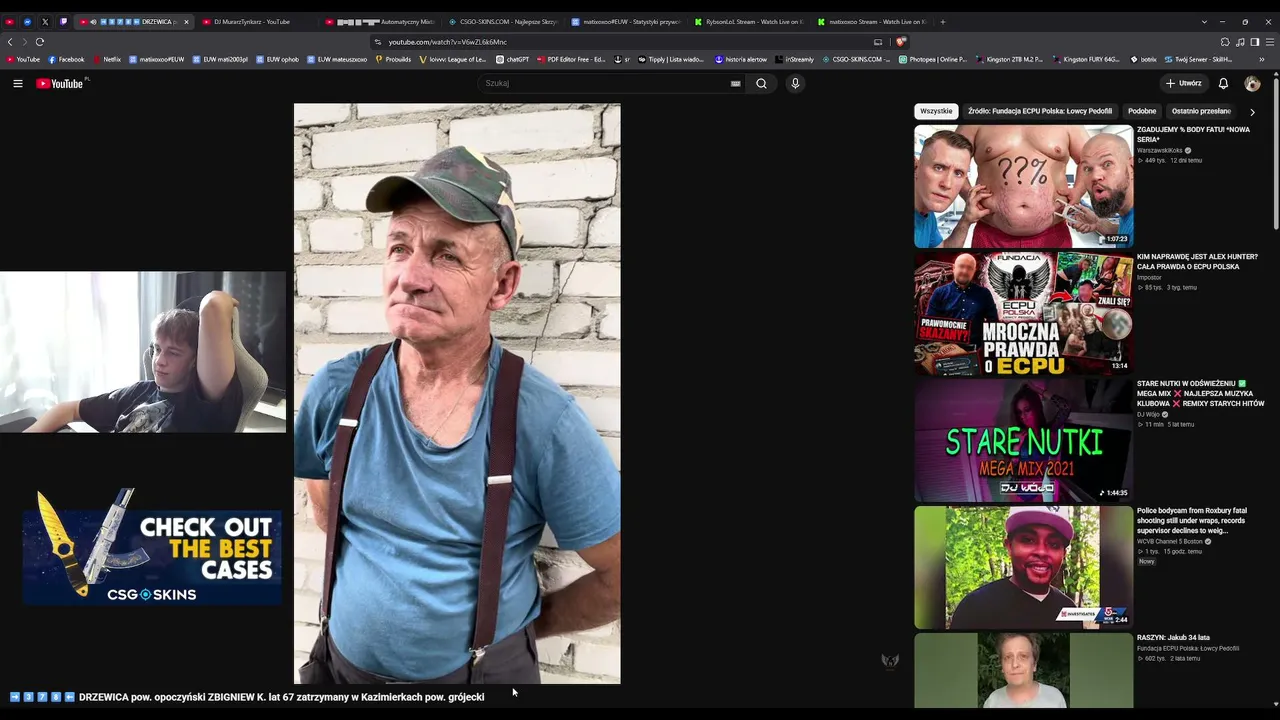1280x720 pixels.
Task: Switch to matixoxoo Stream tab
Action: (874, 22)
